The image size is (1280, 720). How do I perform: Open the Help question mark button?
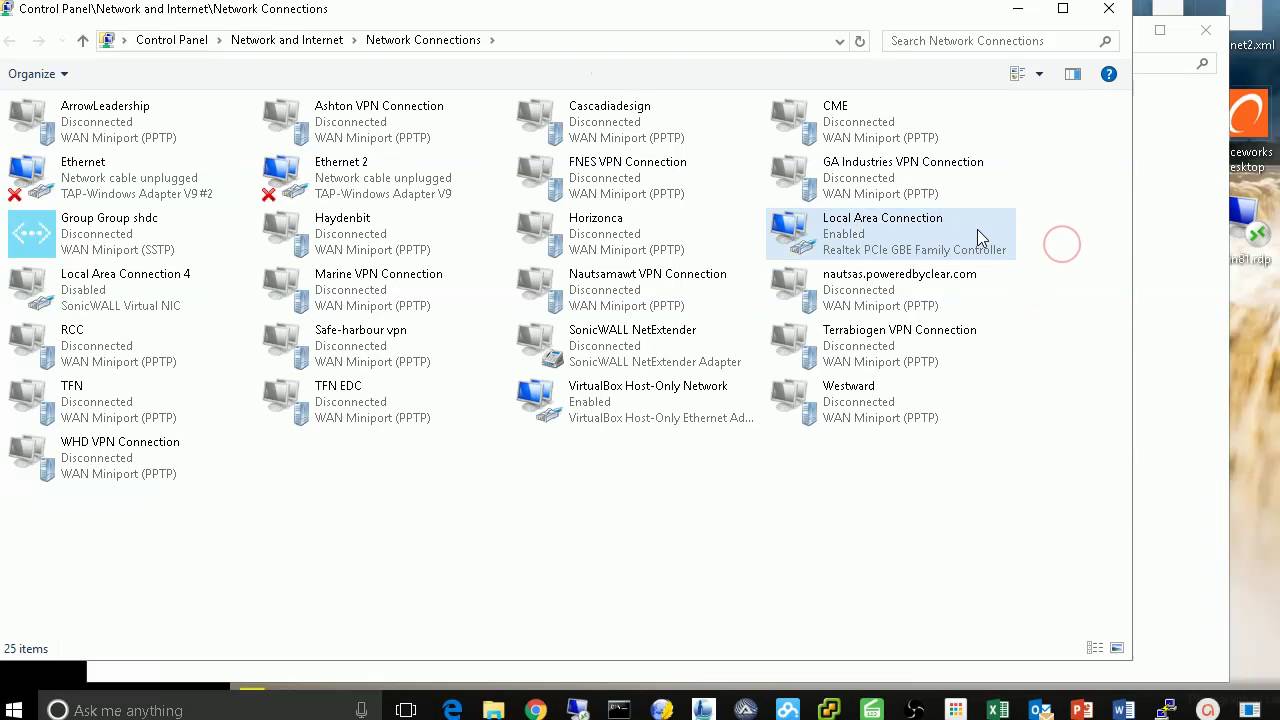1109,74
